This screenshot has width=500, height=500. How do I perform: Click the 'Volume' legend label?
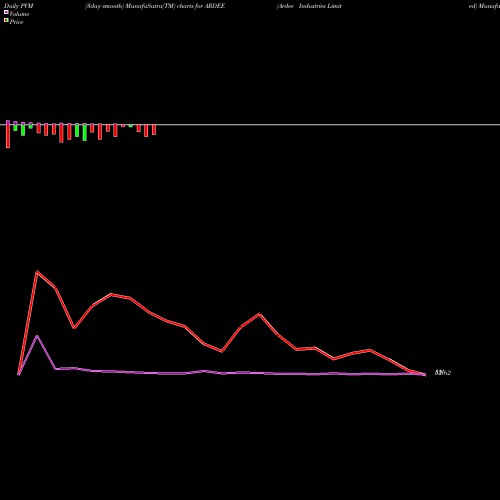coord(19,14)
